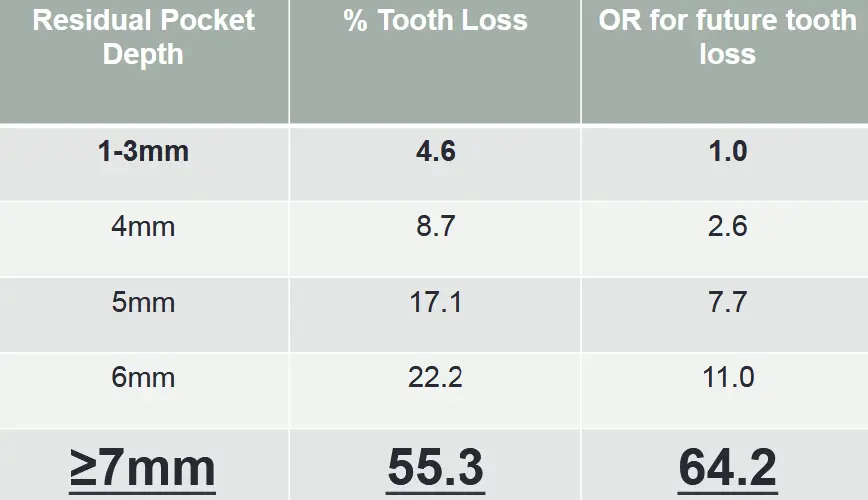Click the 6mm pocket depth cell
Image resolution: width=868 pixels, height=500 pixels.
(x=143, y=377)
